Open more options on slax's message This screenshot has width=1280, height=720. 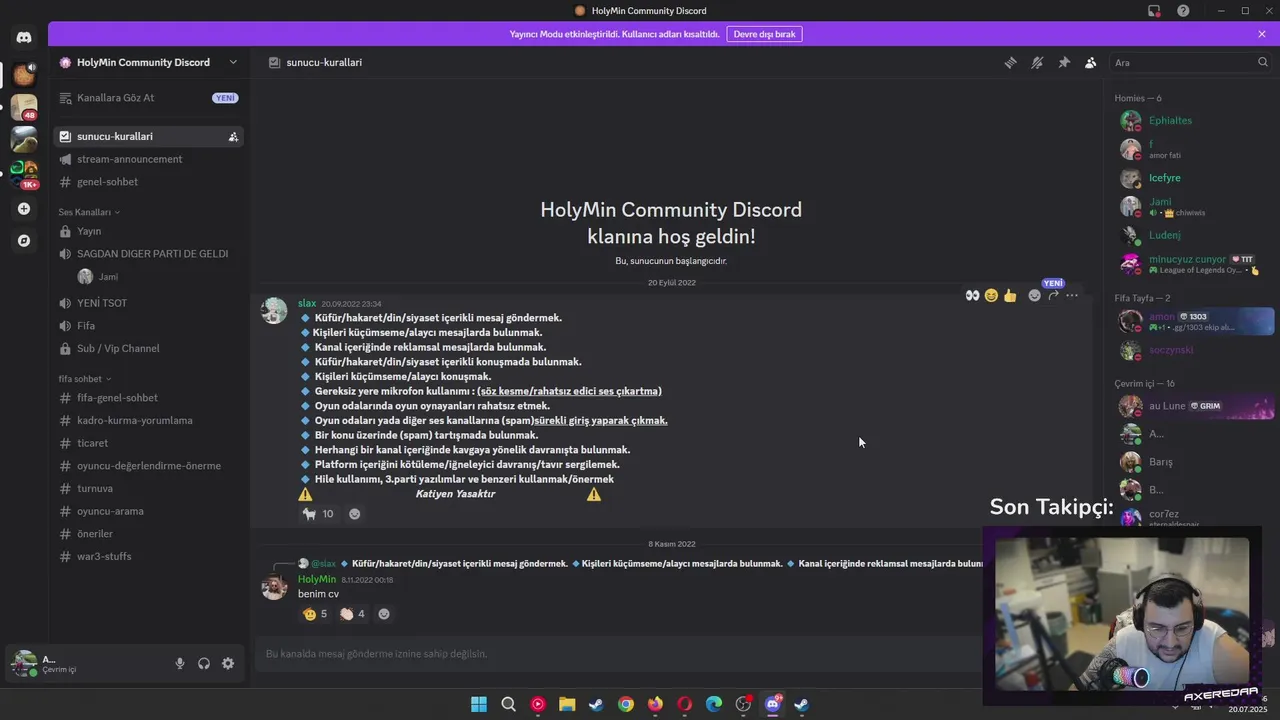point(1072,295)
